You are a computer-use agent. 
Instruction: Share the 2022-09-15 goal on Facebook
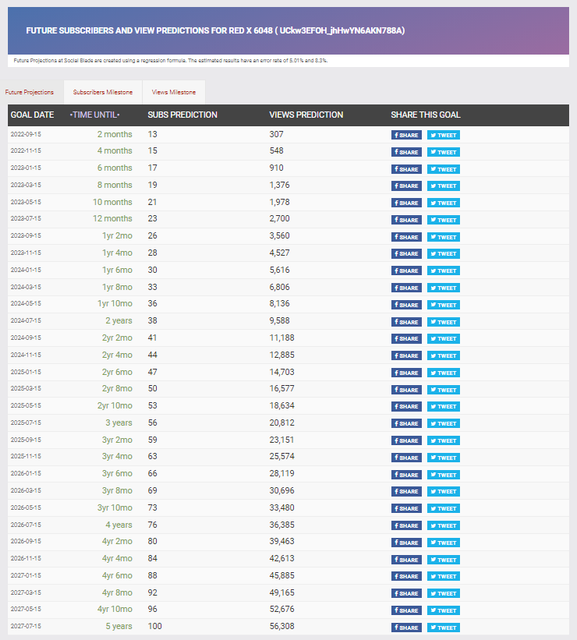406,135
